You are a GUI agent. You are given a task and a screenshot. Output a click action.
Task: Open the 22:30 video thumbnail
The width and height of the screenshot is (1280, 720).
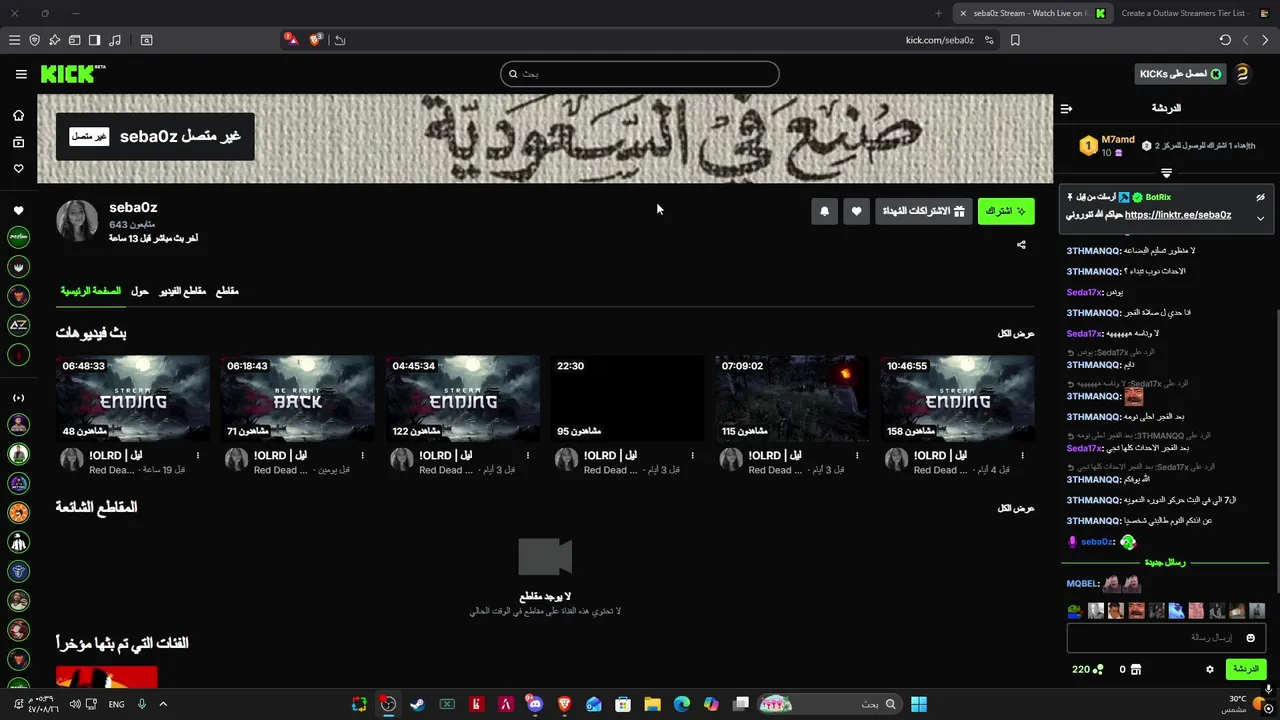coord(627,399)
